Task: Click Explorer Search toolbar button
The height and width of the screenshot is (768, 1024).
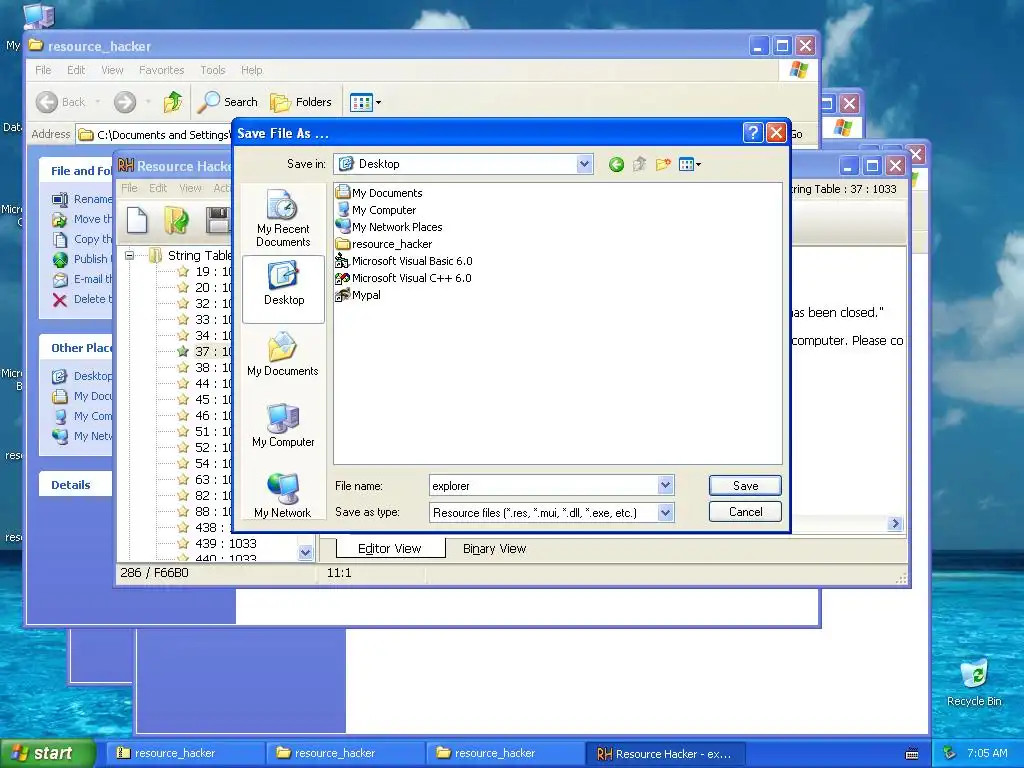Action: pyautogui.click(x=228, y=102)
